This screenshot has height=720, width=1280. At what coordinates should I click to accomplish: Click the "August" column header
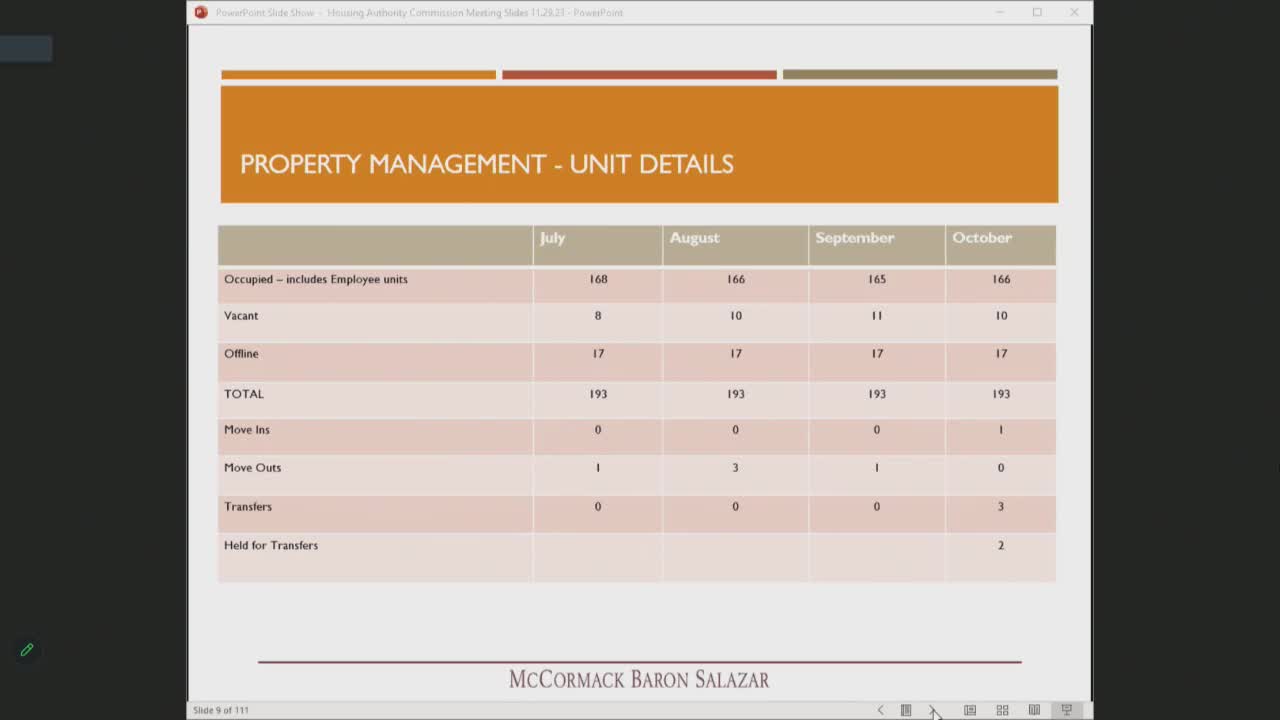(x=694, y=238)
